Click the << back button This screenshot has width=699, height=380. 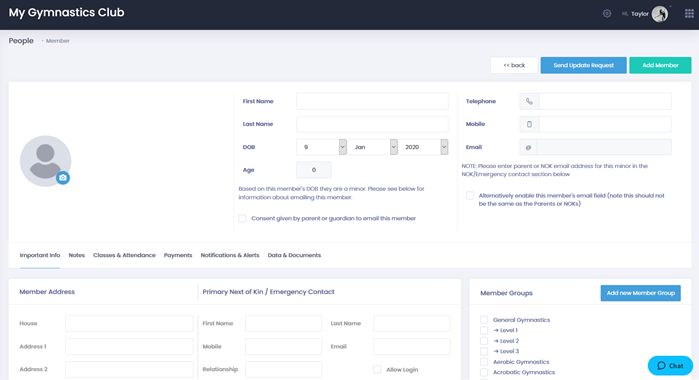(x=514, y=65)
